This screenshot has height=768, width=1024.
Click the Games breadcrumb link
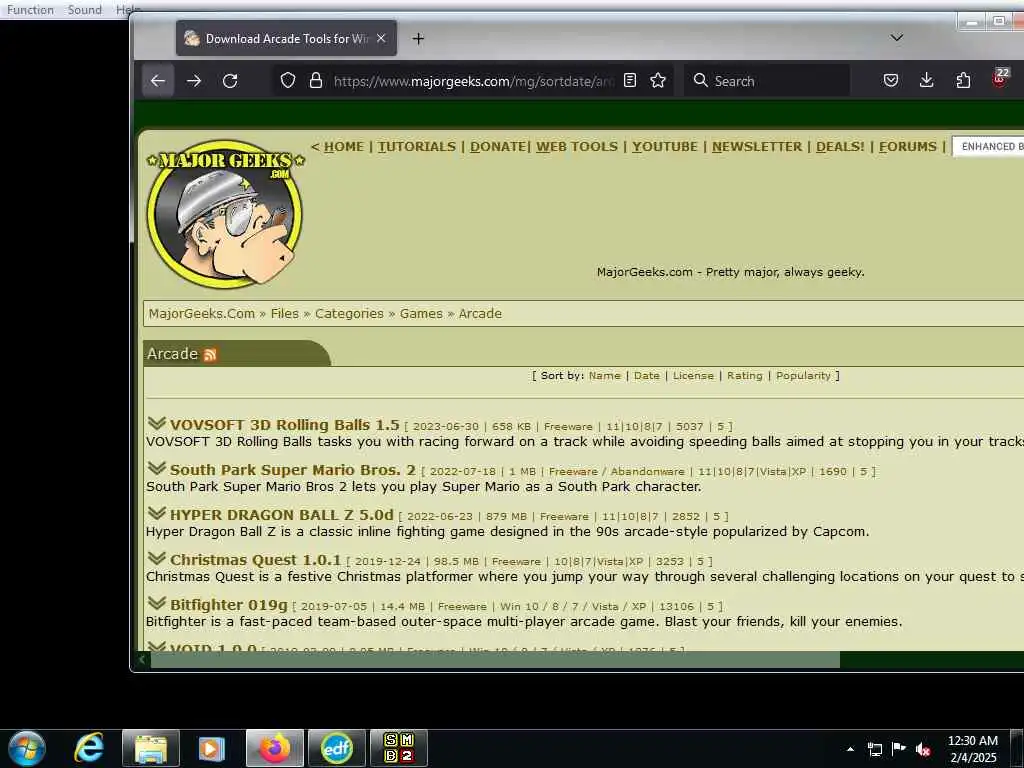(421, 313)
